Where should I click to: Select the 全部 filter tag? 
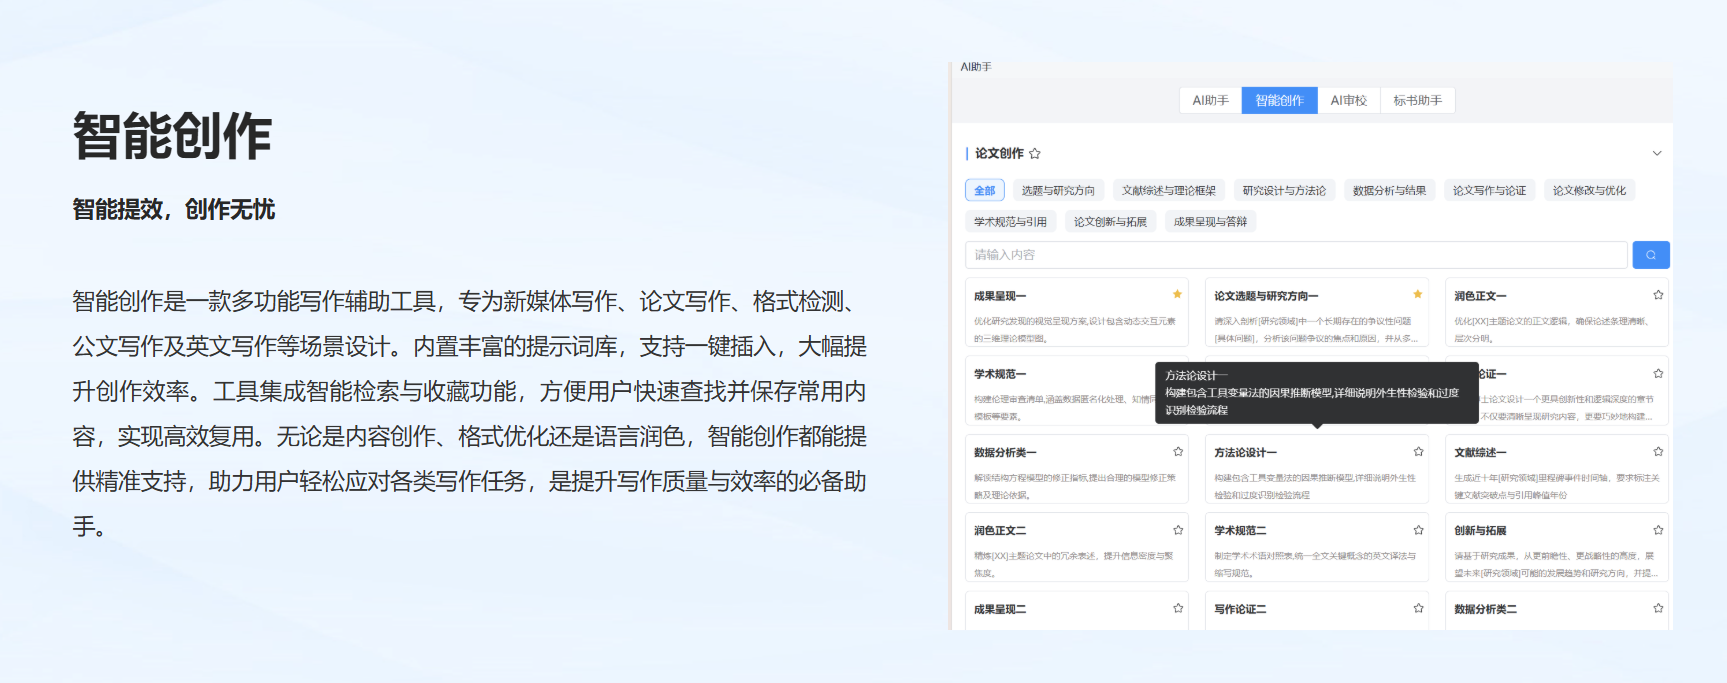click(984, 191)
